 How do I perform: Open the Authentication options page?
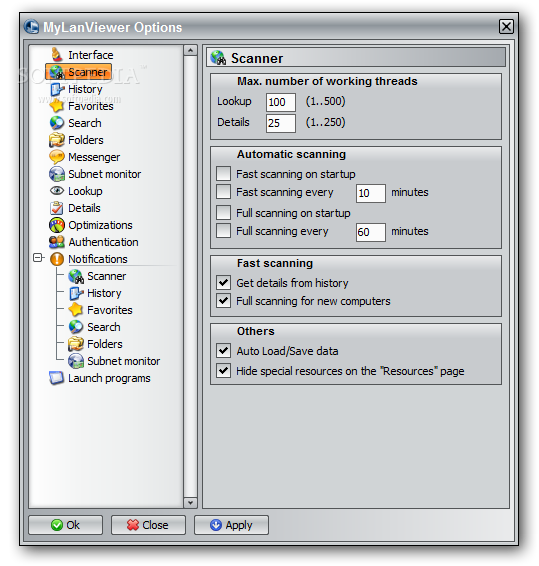click(103, 242)
